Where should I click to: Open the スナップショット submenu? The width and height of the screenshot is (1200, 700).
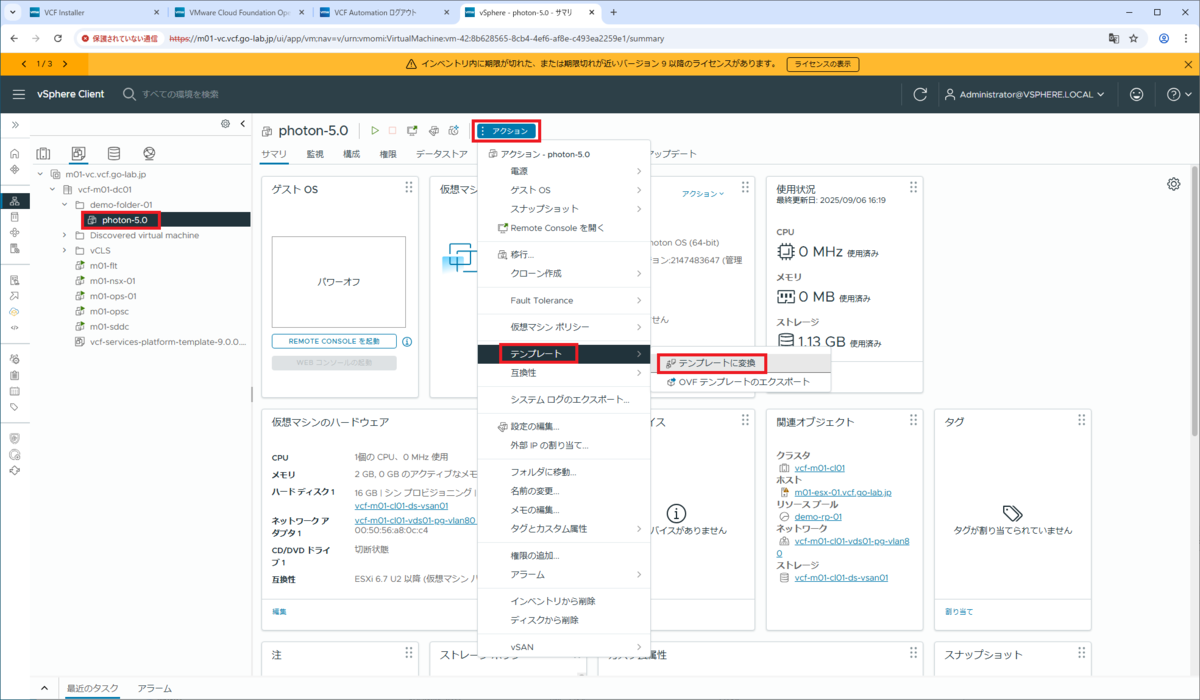565,209
